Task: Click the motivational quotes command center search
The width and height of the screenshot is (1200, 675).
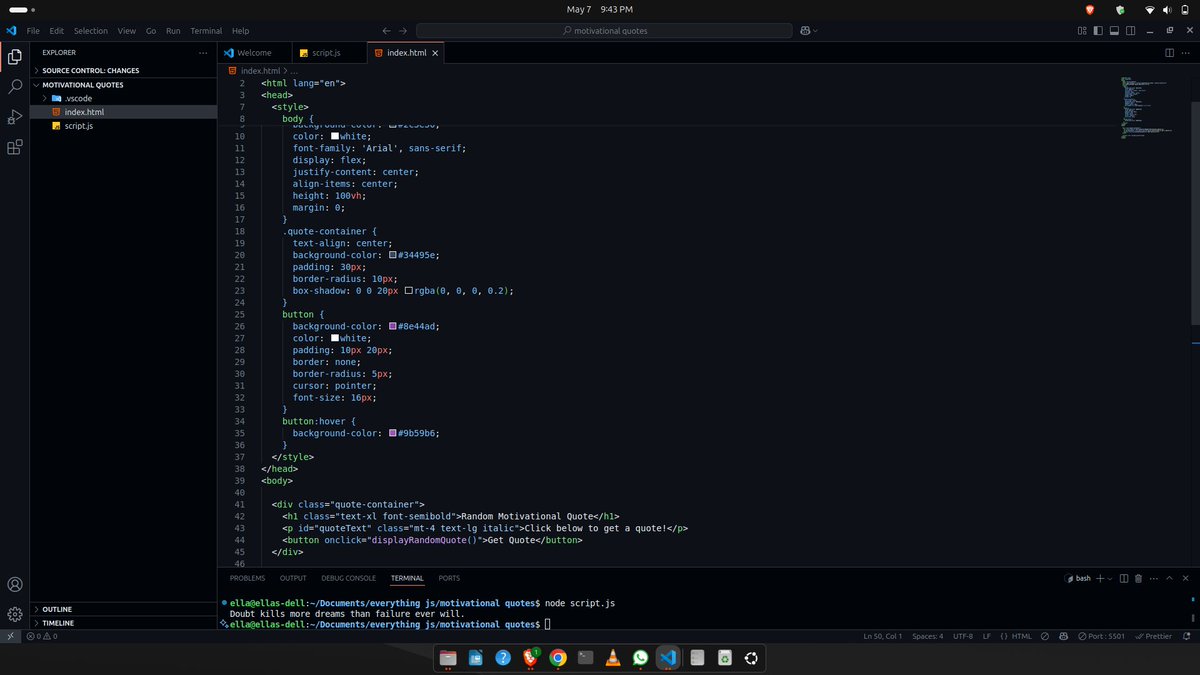Action: (603, 31)
